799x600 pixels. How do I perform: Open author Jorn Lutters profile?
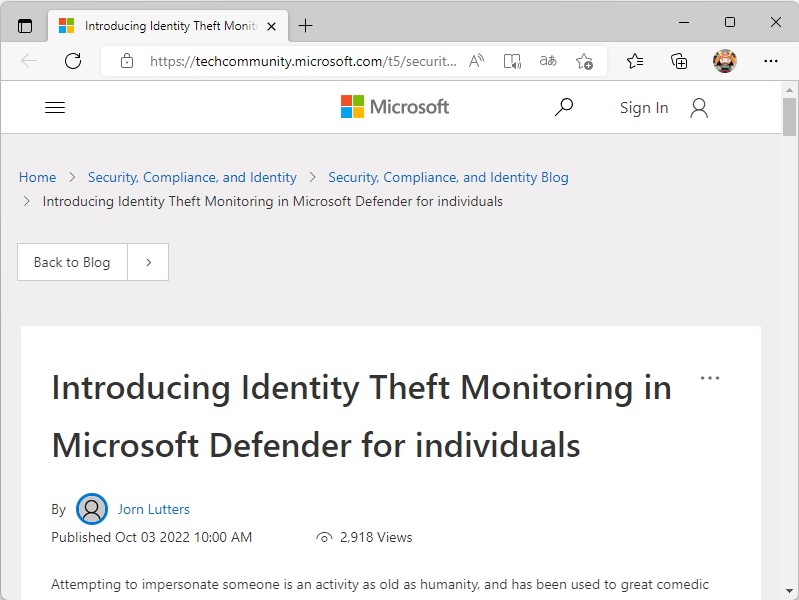click(153, 509)
